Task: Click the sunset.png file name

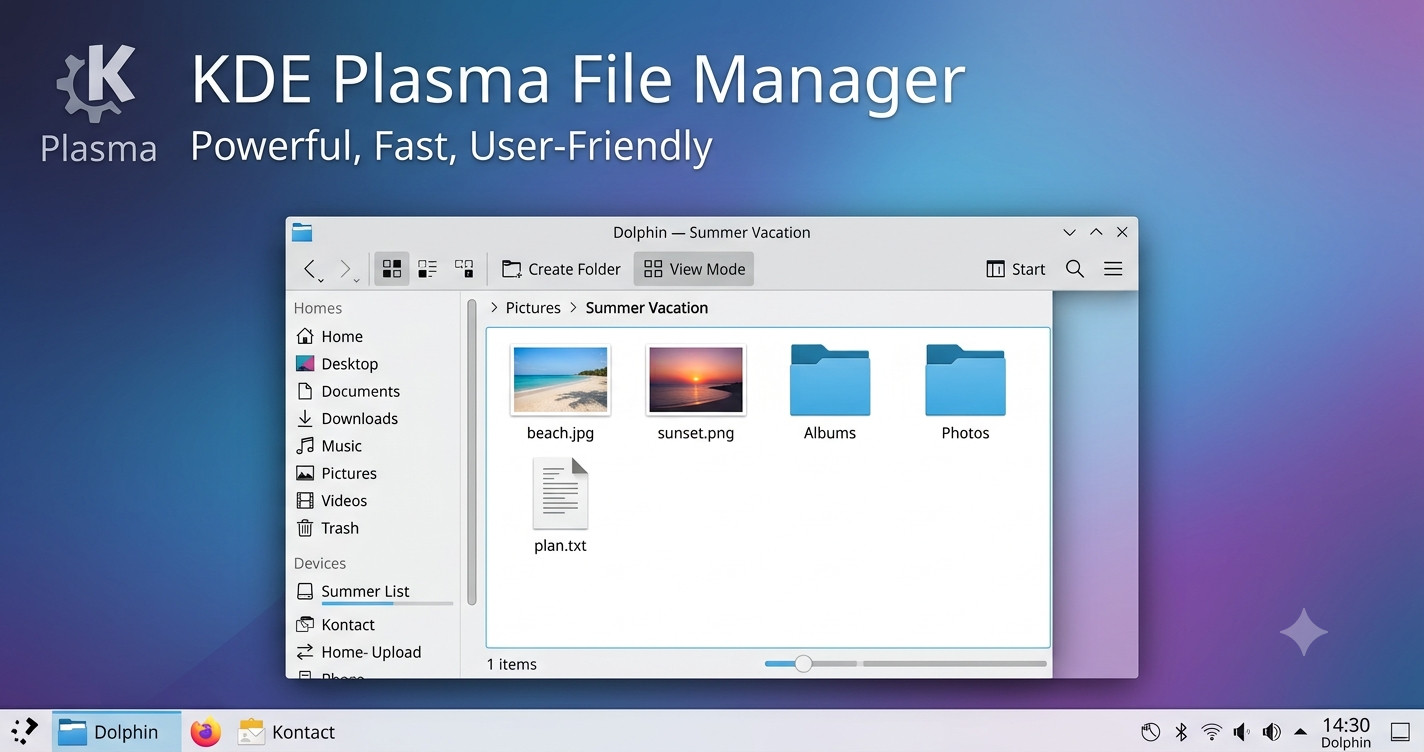Action: pos(696,433)
